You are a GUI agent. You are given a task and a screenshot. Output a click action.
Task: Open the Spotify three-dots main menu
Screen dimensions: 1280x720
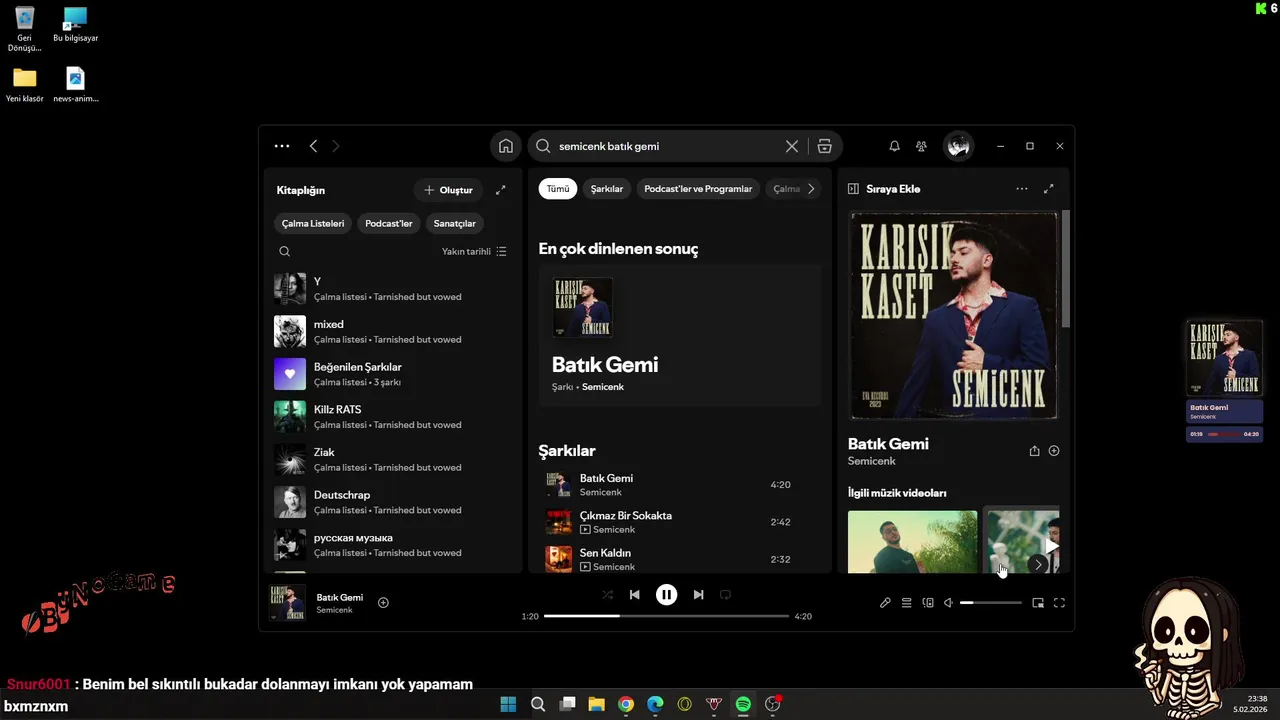click(282, 146)
